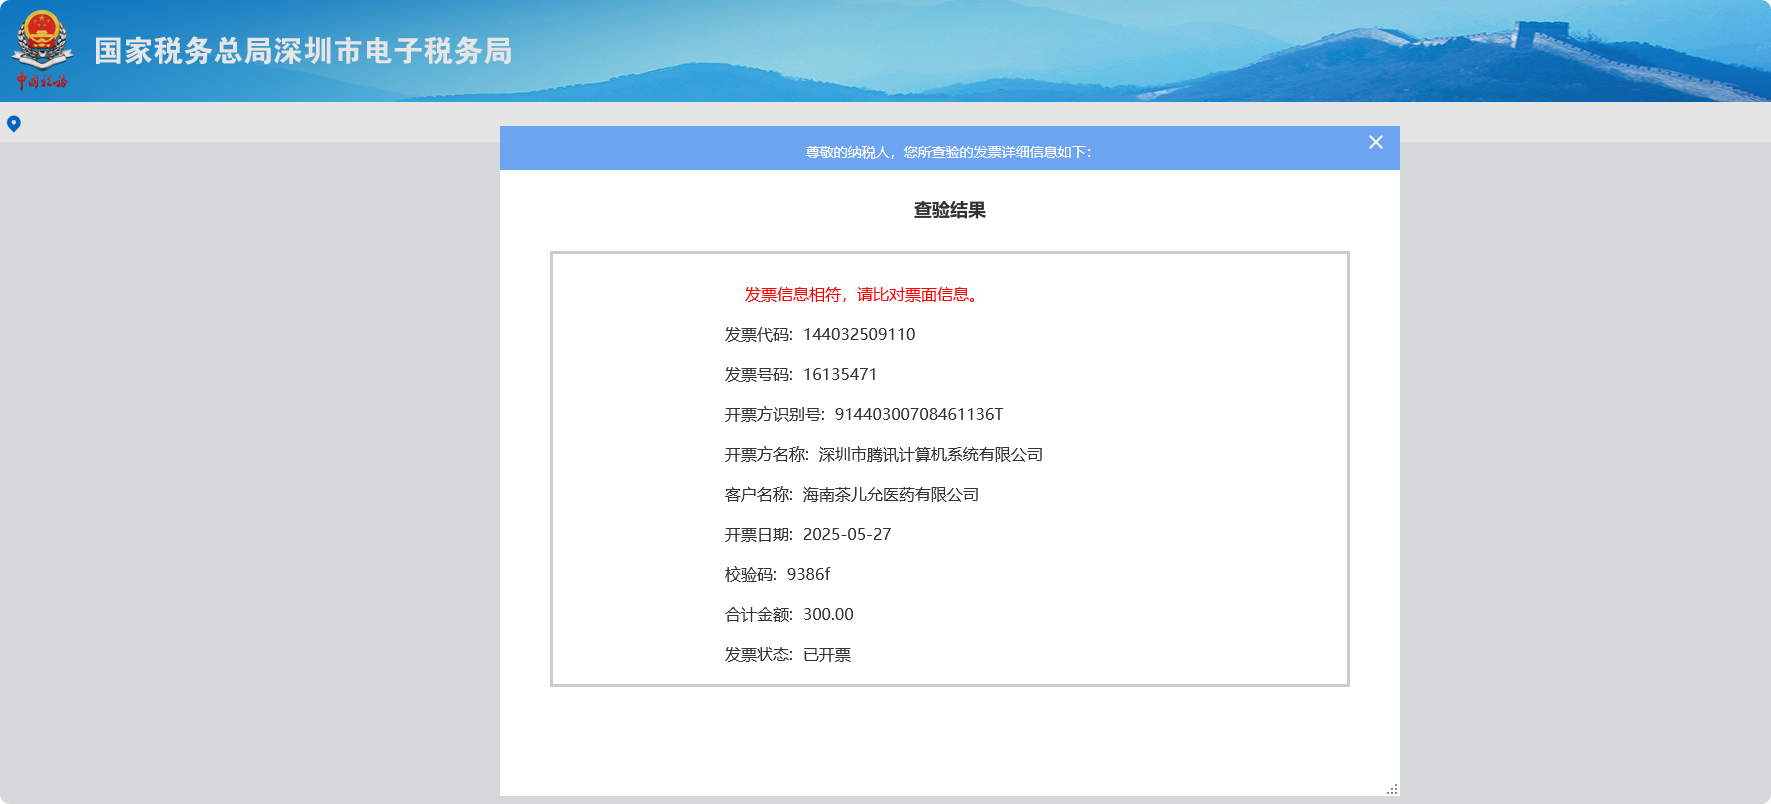Click the 开票方名称 label
Image resolution: width=1771 pixels, height=804 pixels.
766,454
